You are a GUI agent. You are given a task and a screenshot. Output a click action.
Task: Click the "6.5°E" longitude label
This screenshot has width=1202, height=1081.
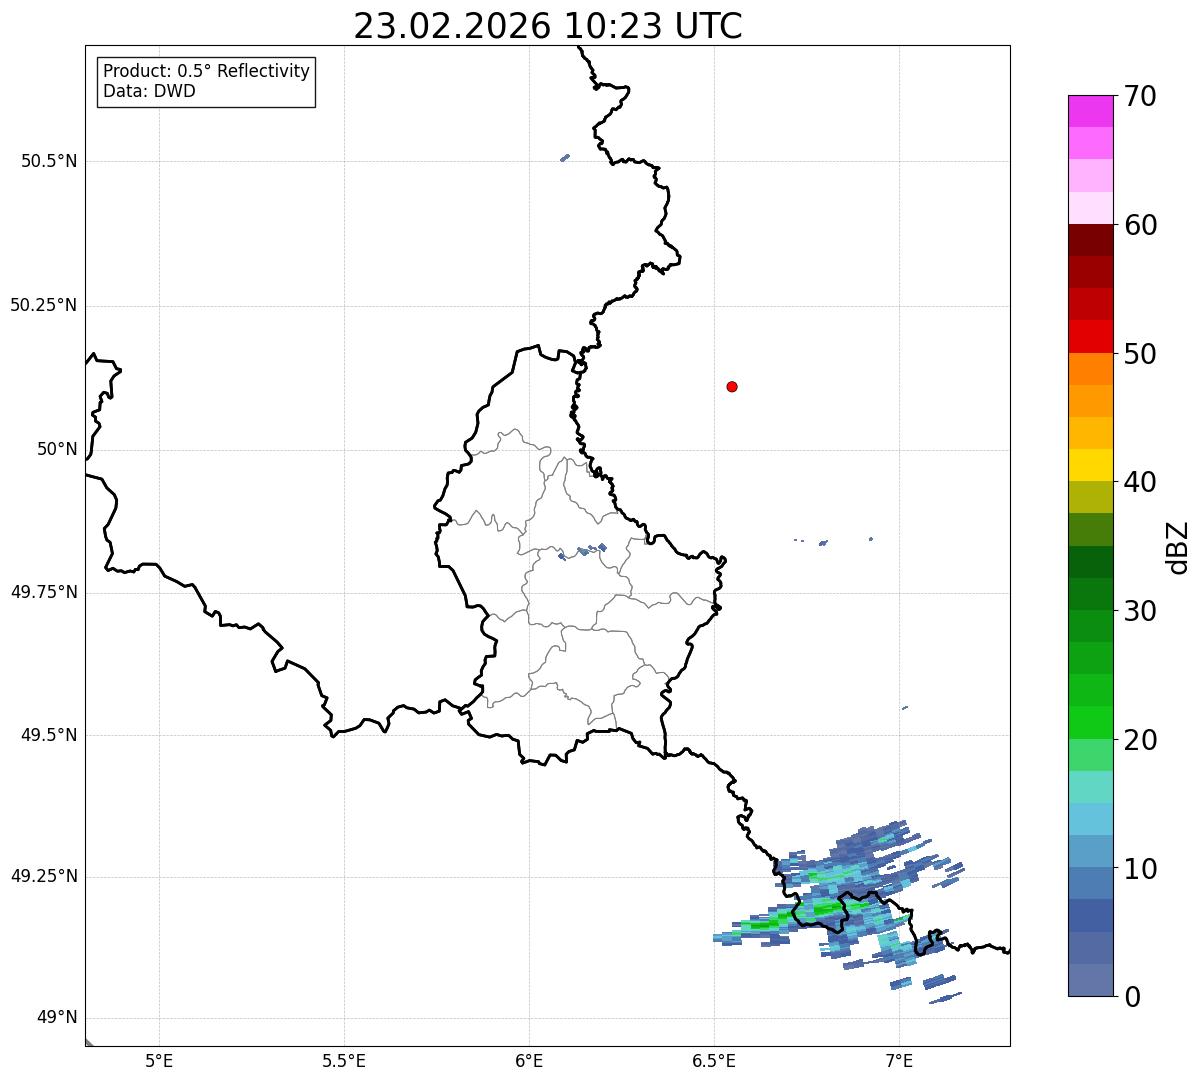pos(714,1061)
